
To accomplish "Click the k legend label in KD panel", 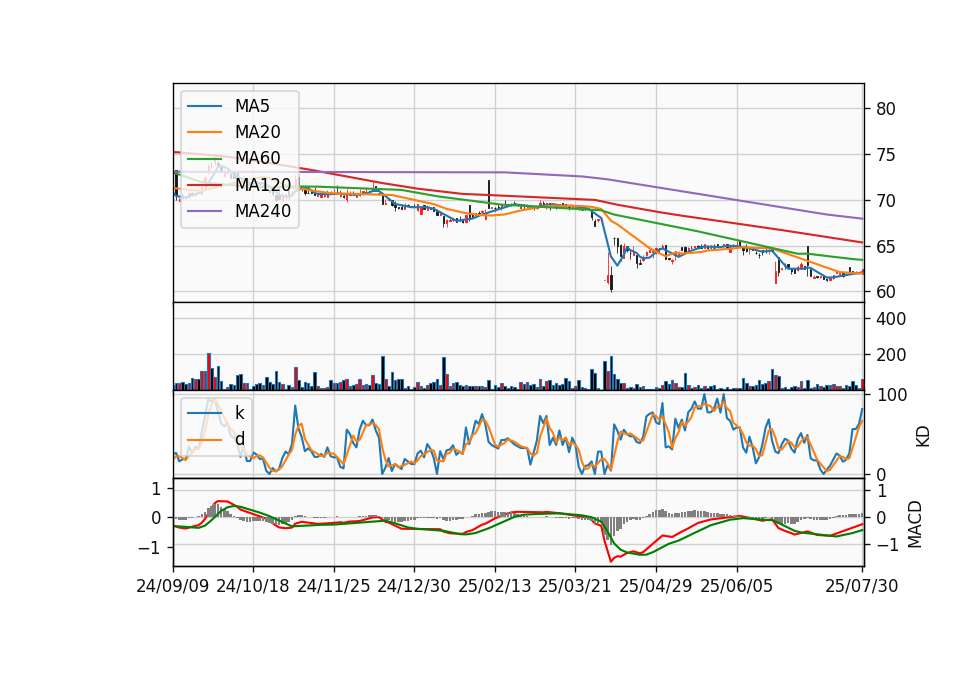I will click(x=239, y=413).
